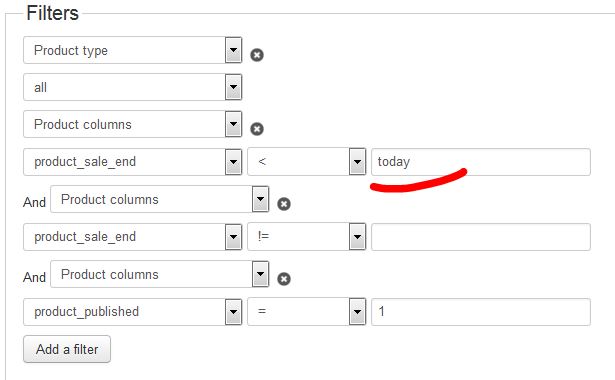
Task: Open the second product_sale_end column dropdown
Action: pyautogui.click(x=133, y=237)
